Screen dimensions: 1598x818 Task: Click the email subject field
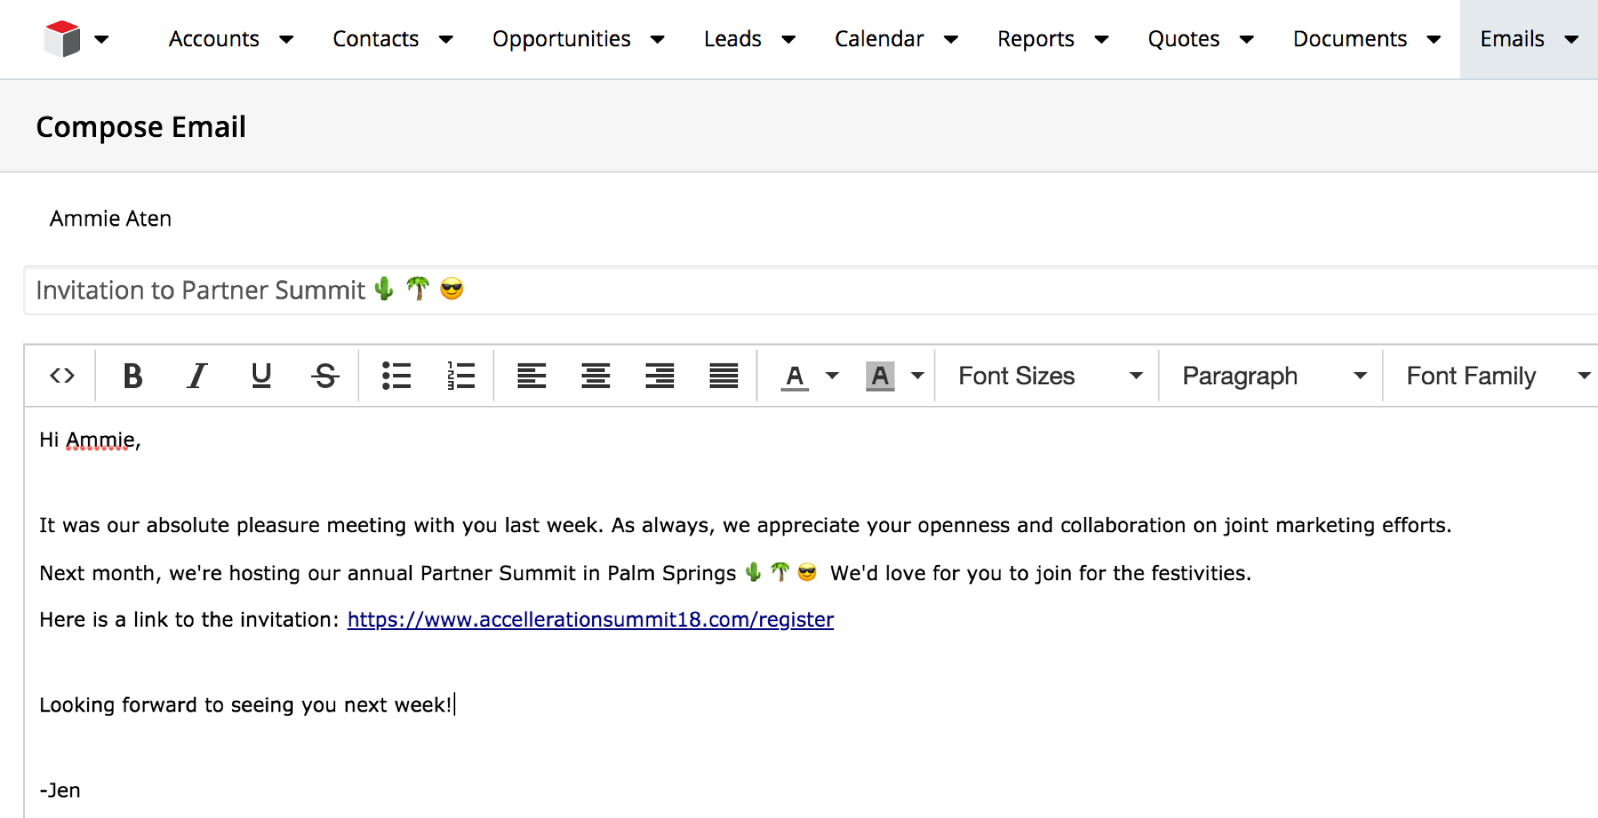click(x=800, y=290)
